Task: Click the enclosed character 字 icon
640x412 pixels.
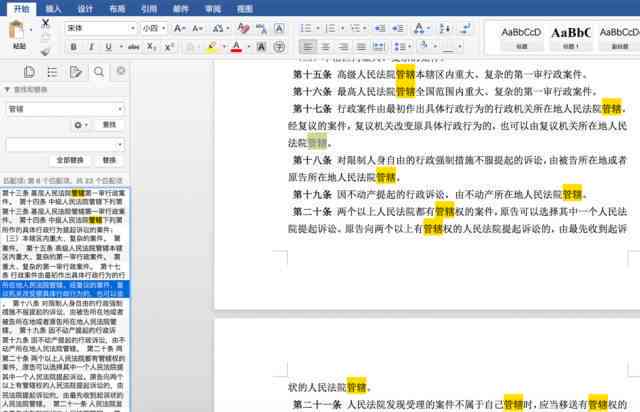Action: pyautogui.click(x=279, y=47)
